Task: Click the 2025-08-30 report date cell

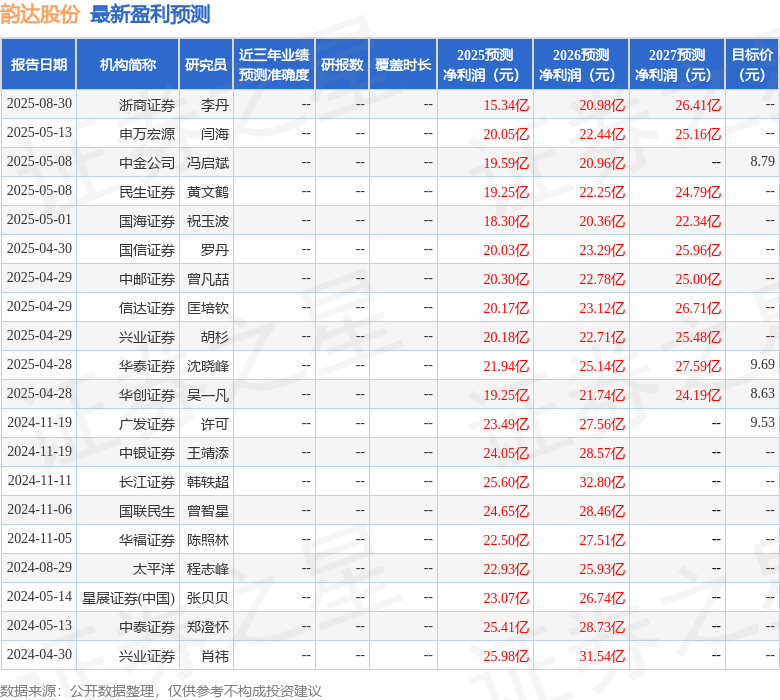Action: coord(39,104)
